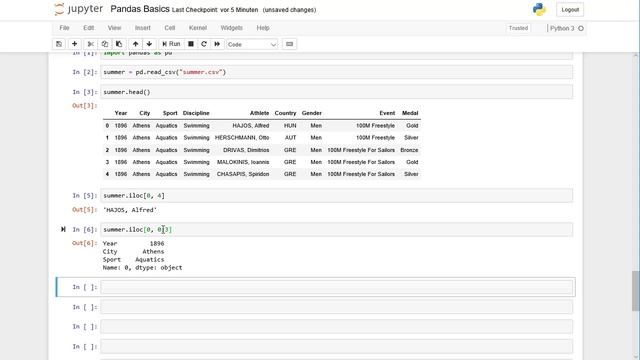Click the Medal column header
This screenshot has width=640, height=360.
[x=410, y=113]
